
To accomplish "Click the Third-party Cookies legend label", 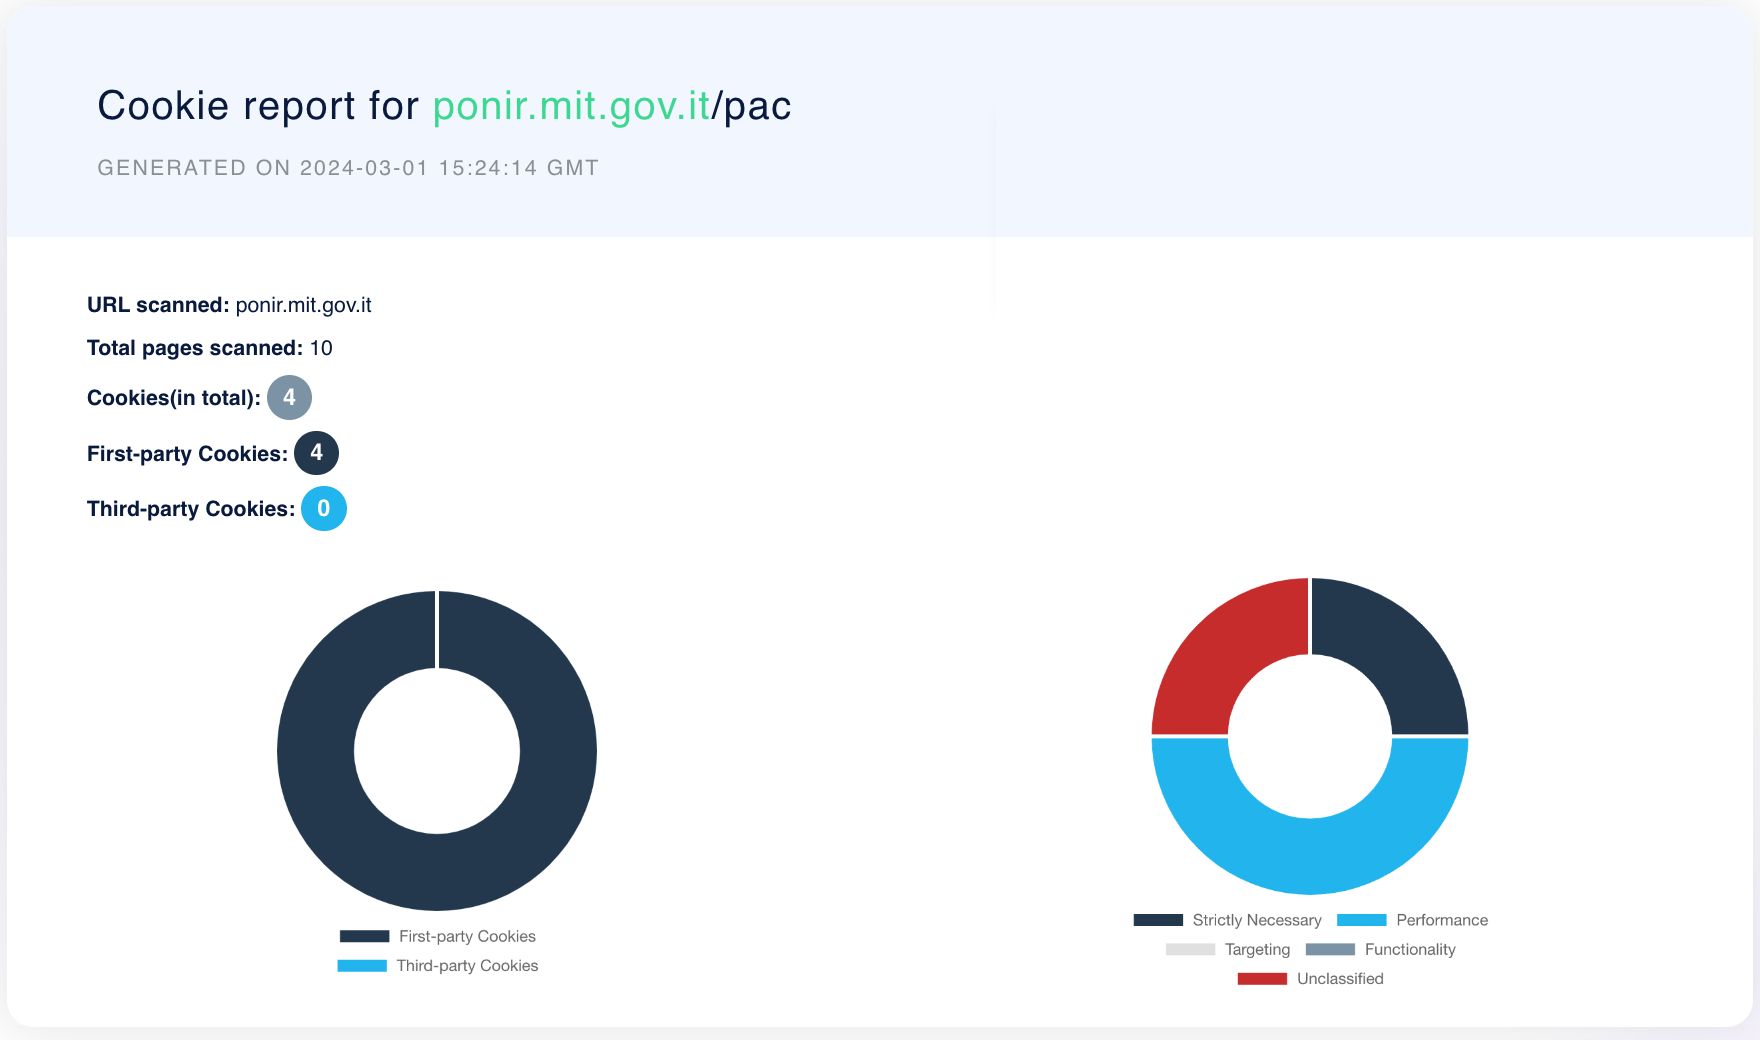I will [467, 966].
